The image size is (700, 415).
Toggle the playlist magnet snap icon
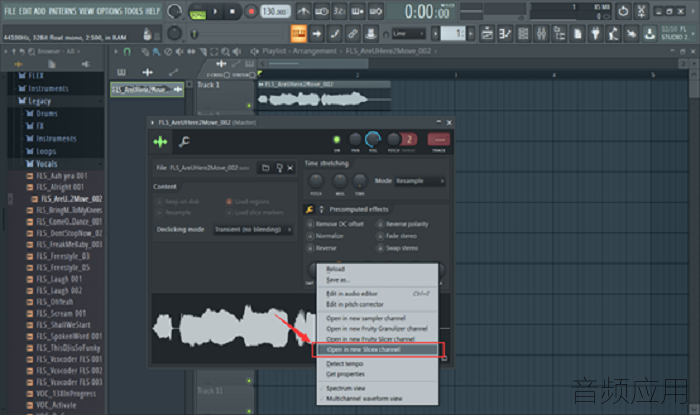pyautogui.click(x=127, y=52)
